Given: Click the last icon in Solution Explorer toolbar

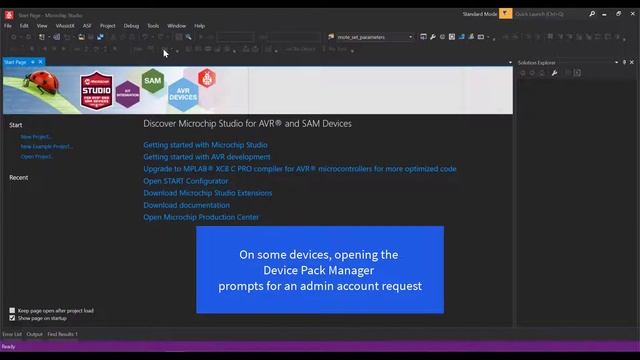Looking at the screenshot, I should pos(577,73).
